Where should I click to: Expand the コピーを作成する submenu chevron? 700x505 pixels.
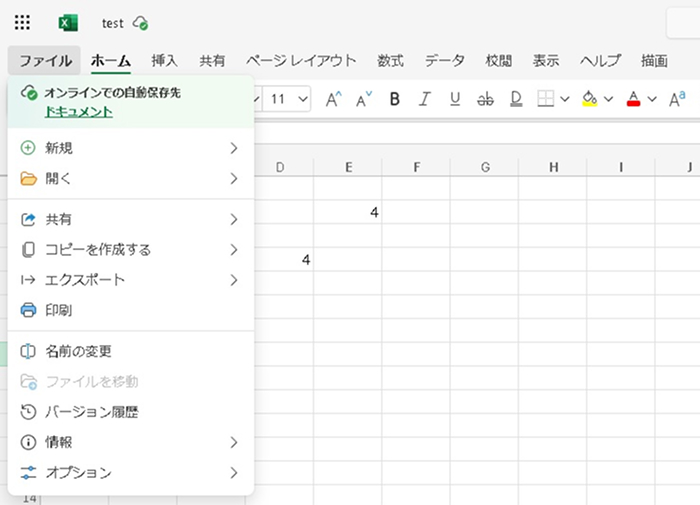tap(234, 250)
